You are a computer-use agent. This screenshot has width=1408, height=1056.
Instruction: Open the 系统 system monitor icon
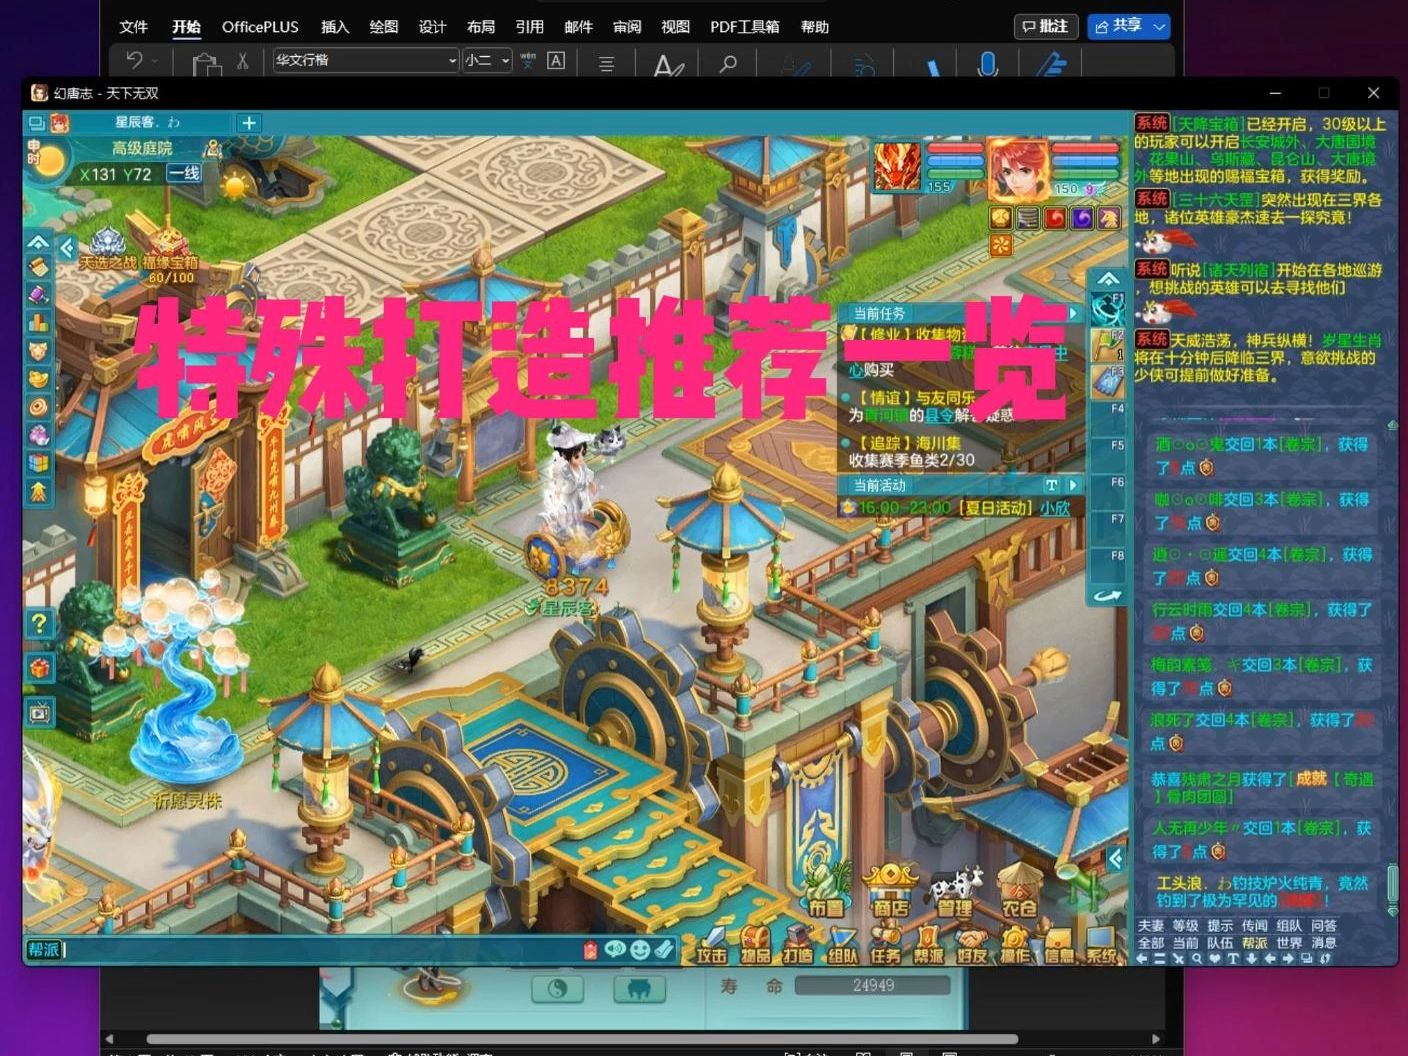(1103, 947)
